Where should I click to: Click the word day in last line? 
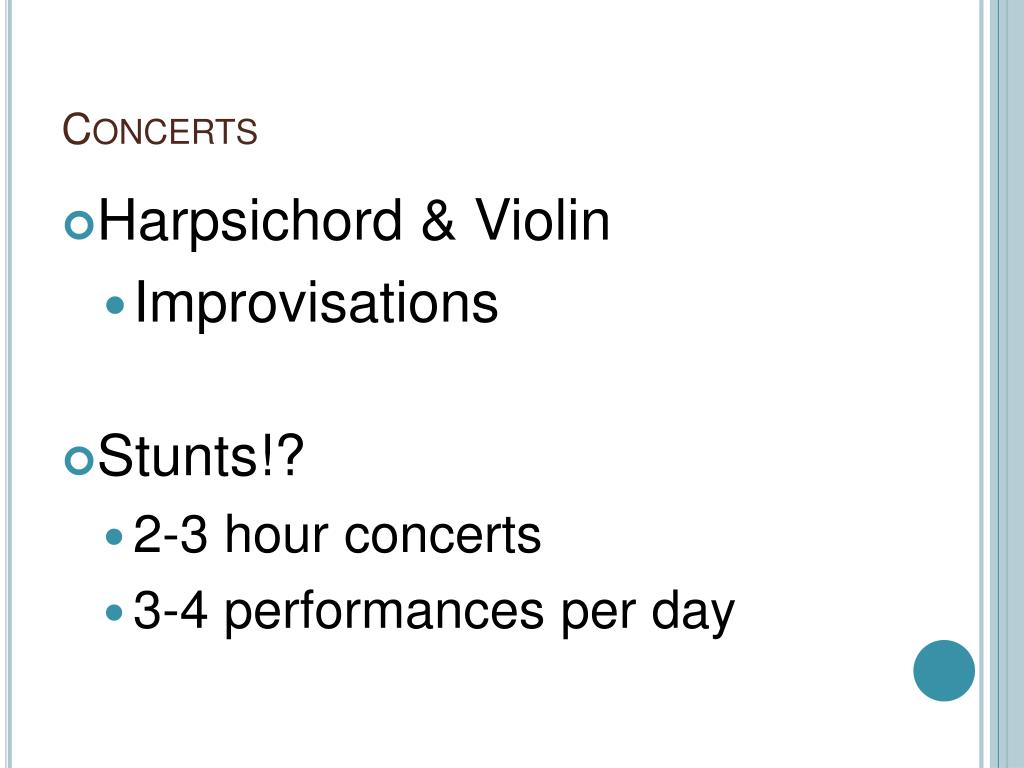coord(693,614)
